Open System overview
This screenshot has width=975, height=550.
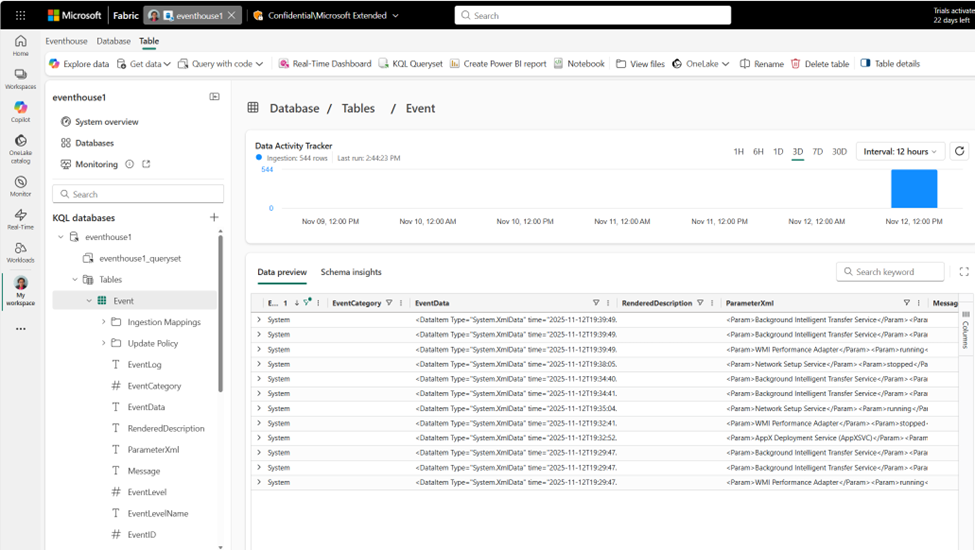(x=99, y=122)
